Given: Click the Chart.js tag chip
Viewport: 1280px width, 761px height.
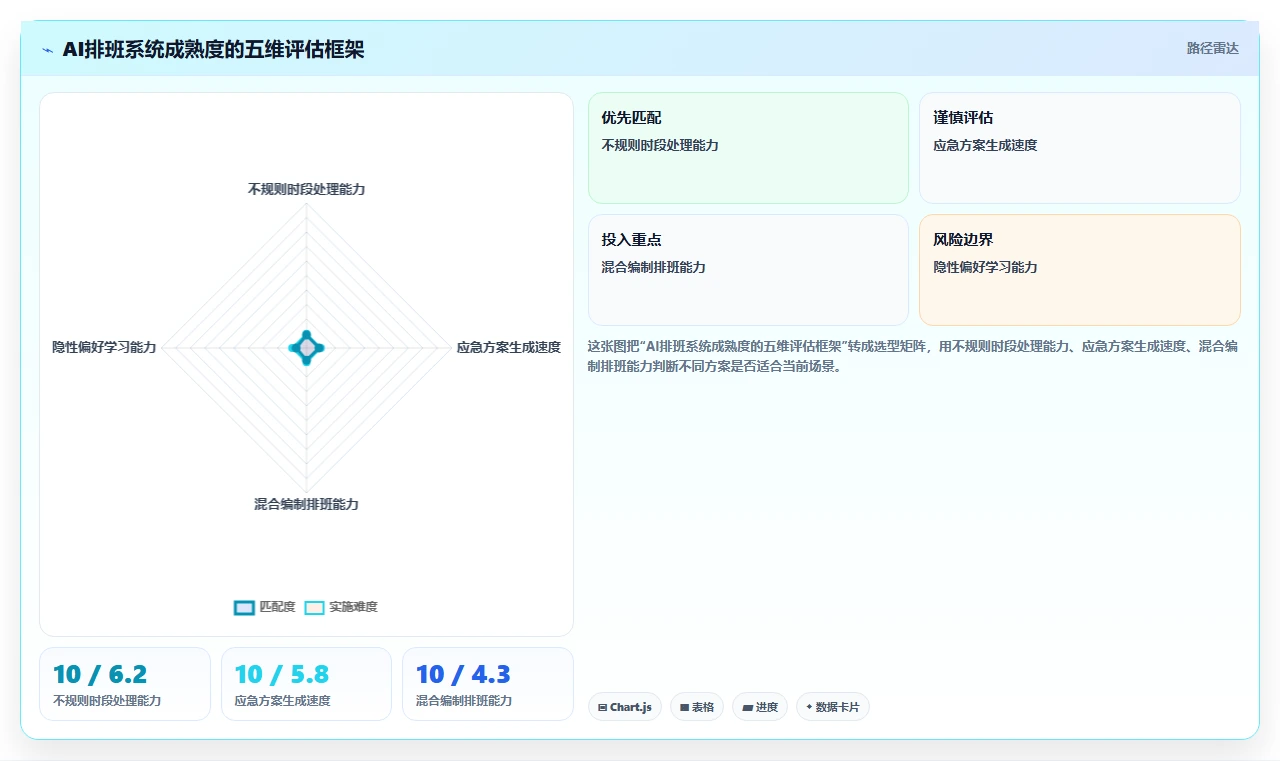Looking at the screenshot, I should point(625,707).
